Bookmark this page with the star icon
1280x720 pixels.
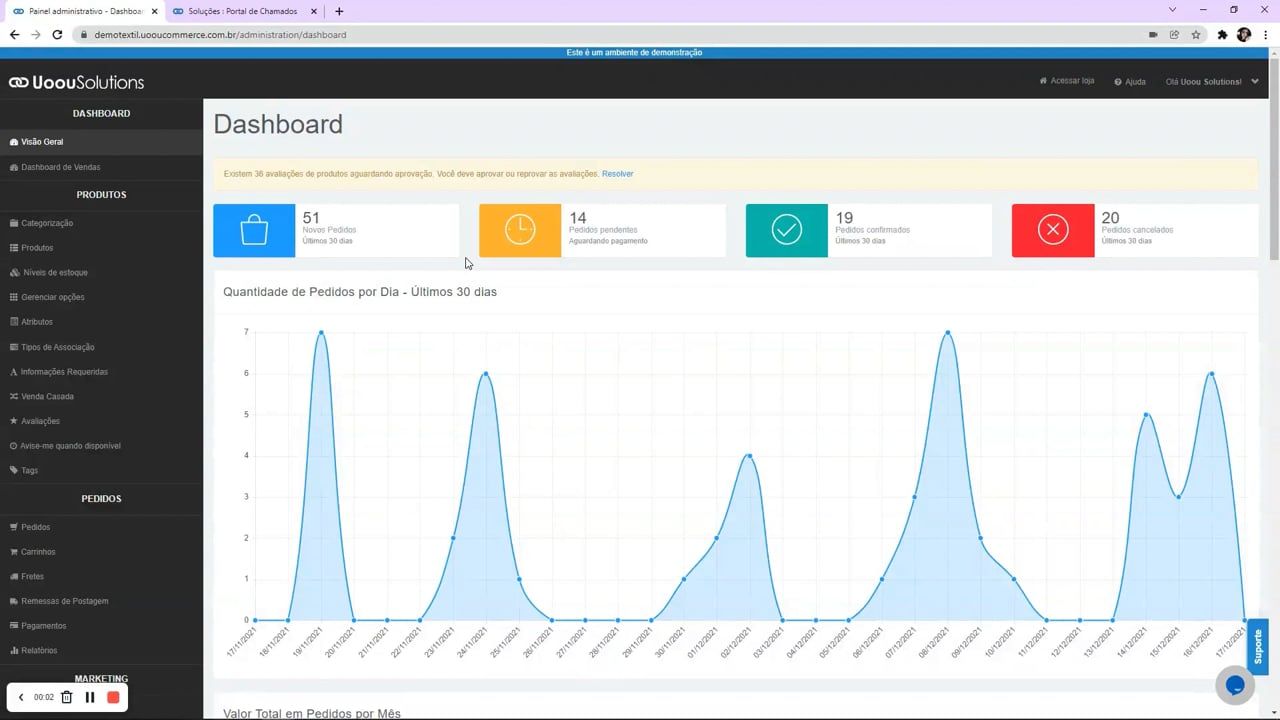[1196, 34]
